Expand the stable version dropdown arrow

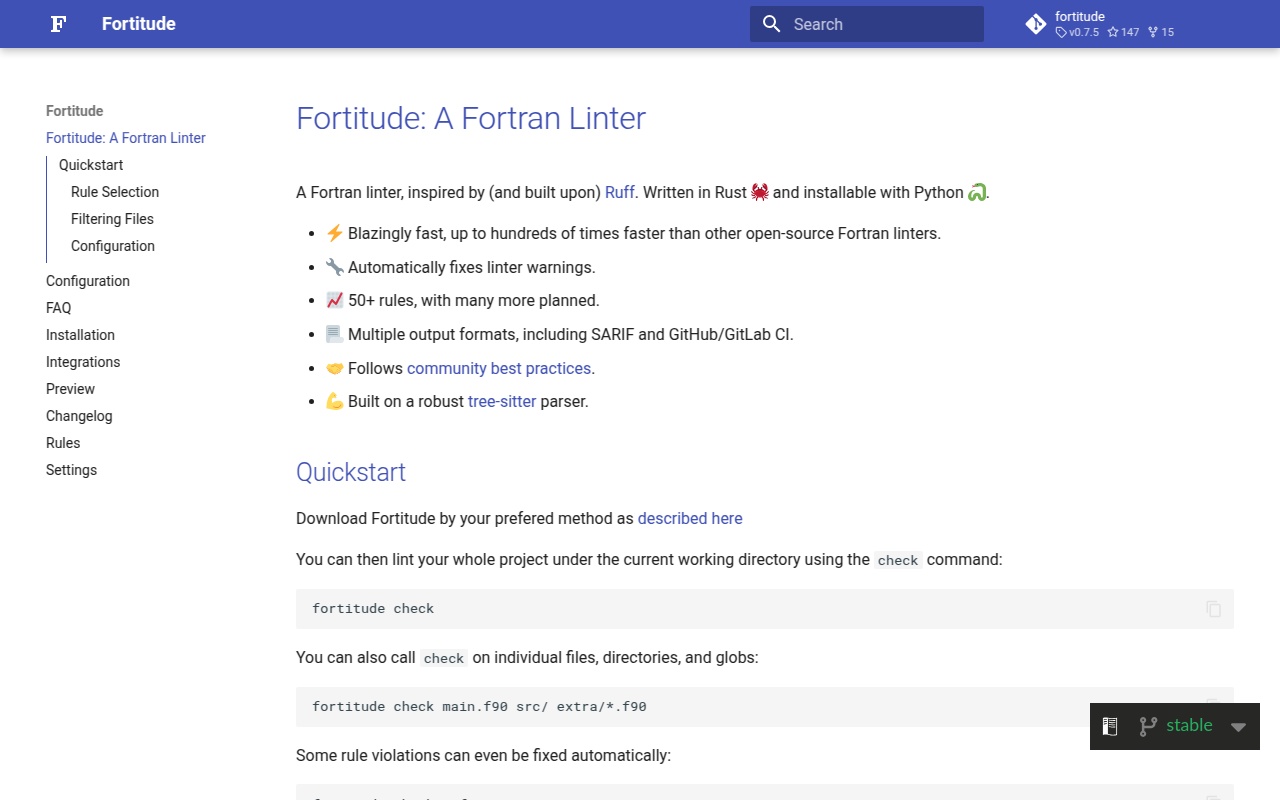coord(1238,727)
